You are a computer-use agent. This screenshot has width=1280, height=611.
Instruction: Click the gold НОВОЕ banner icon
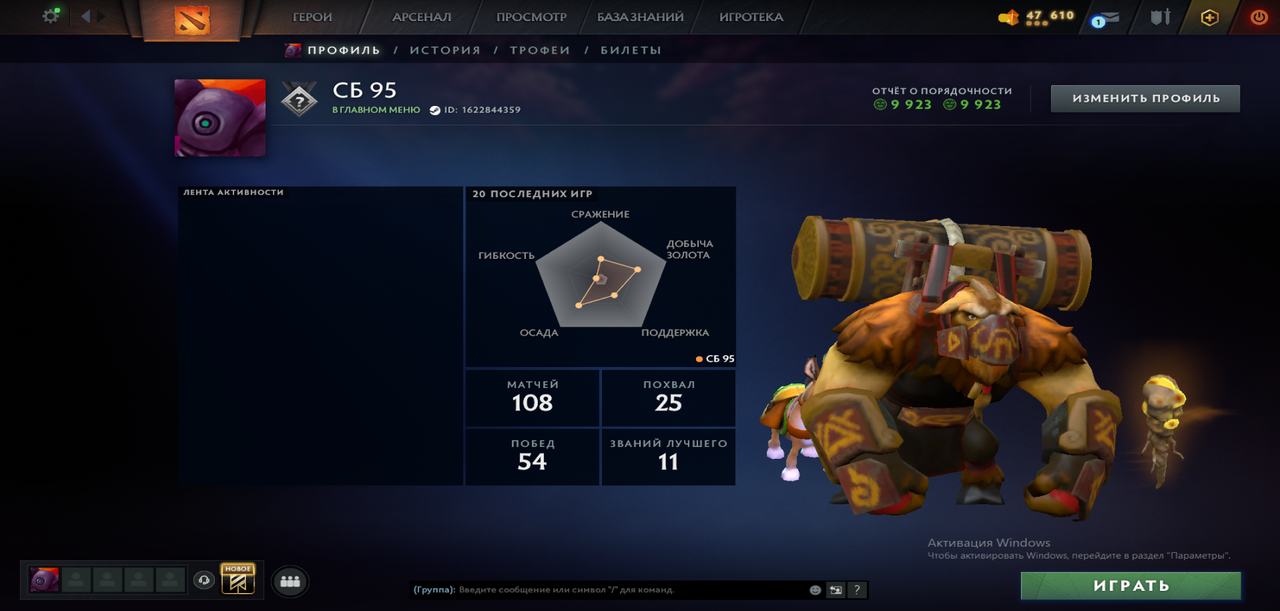pos(238,579)
